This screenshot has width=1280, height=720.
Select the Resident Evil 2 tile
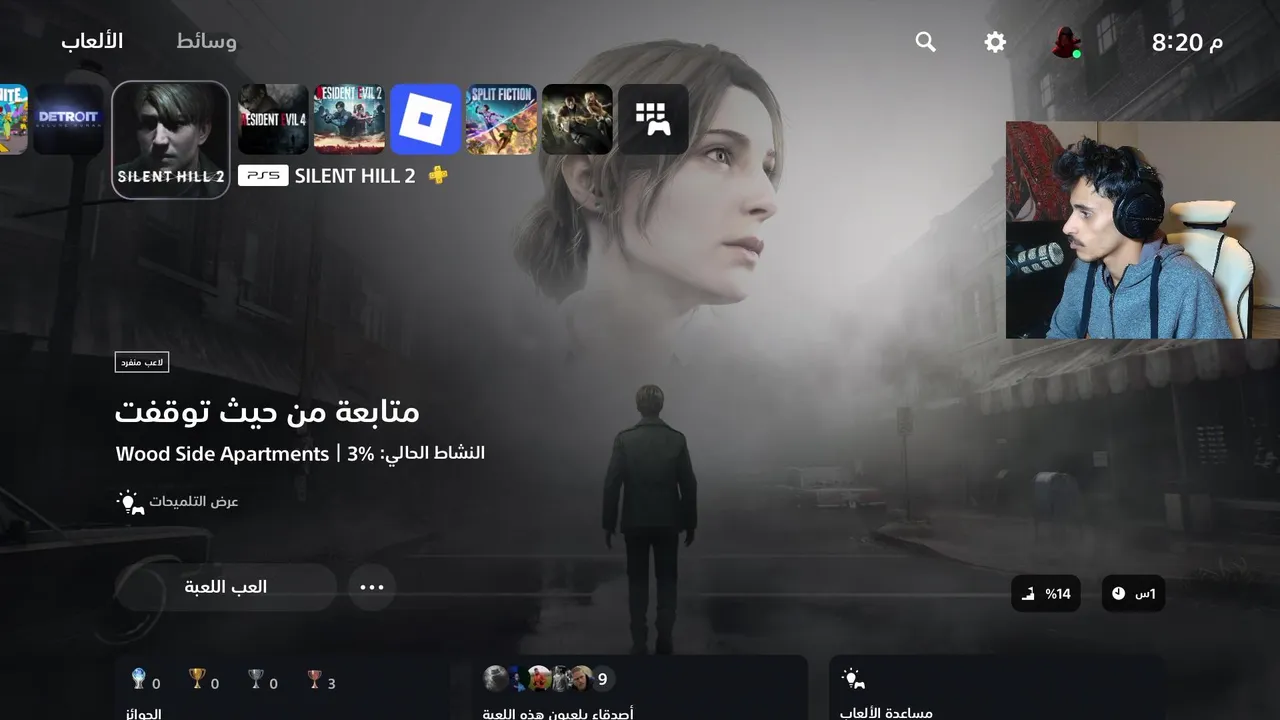[x=349, y=119]
